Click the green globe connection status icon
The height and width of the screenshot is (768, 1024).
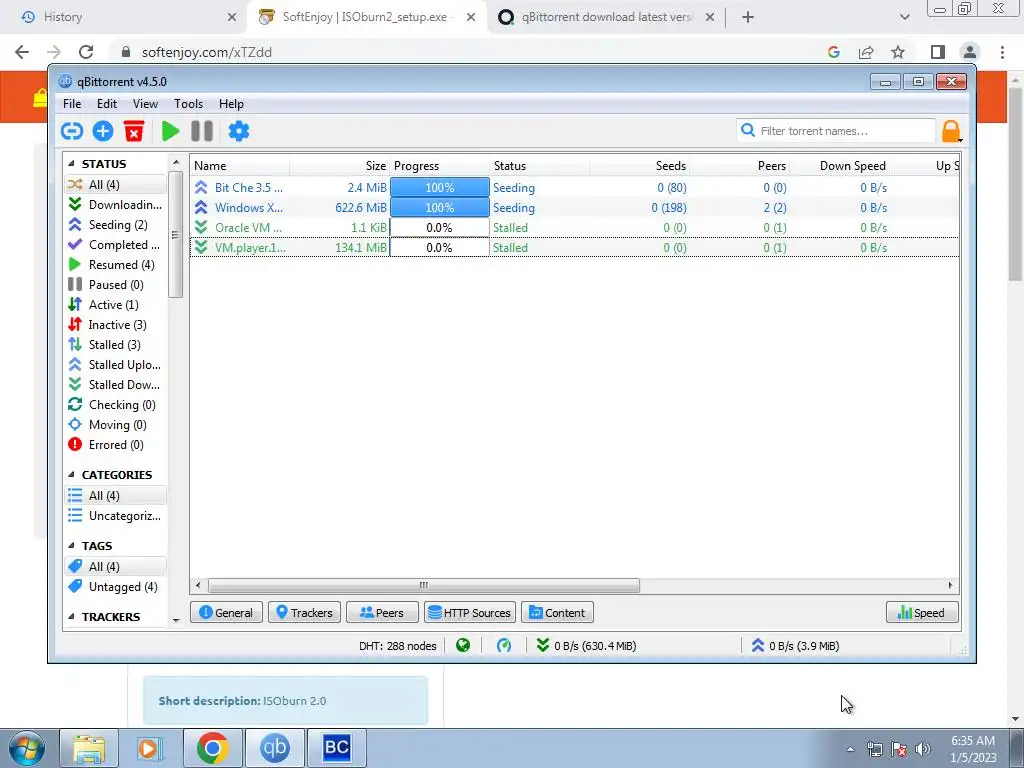463,646
